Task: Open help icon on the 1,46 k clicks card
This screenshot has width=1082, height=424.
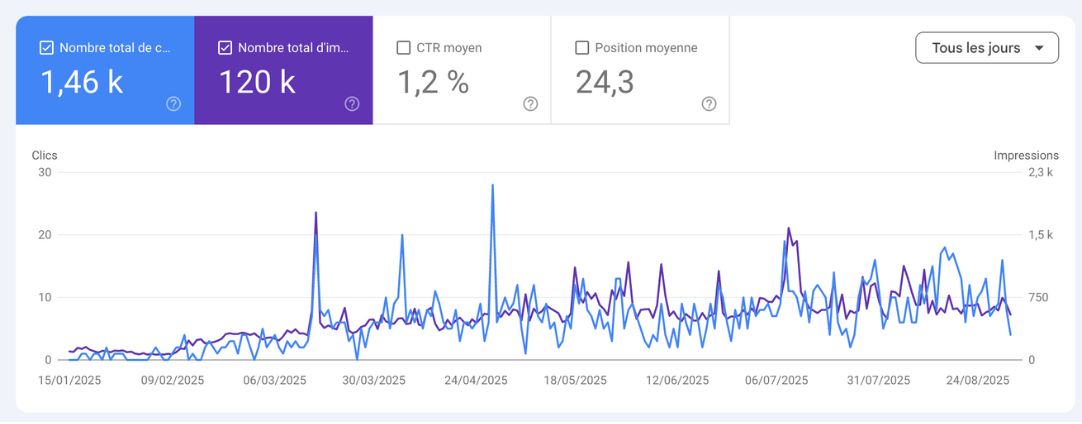Action: click(x=174, y=104)
